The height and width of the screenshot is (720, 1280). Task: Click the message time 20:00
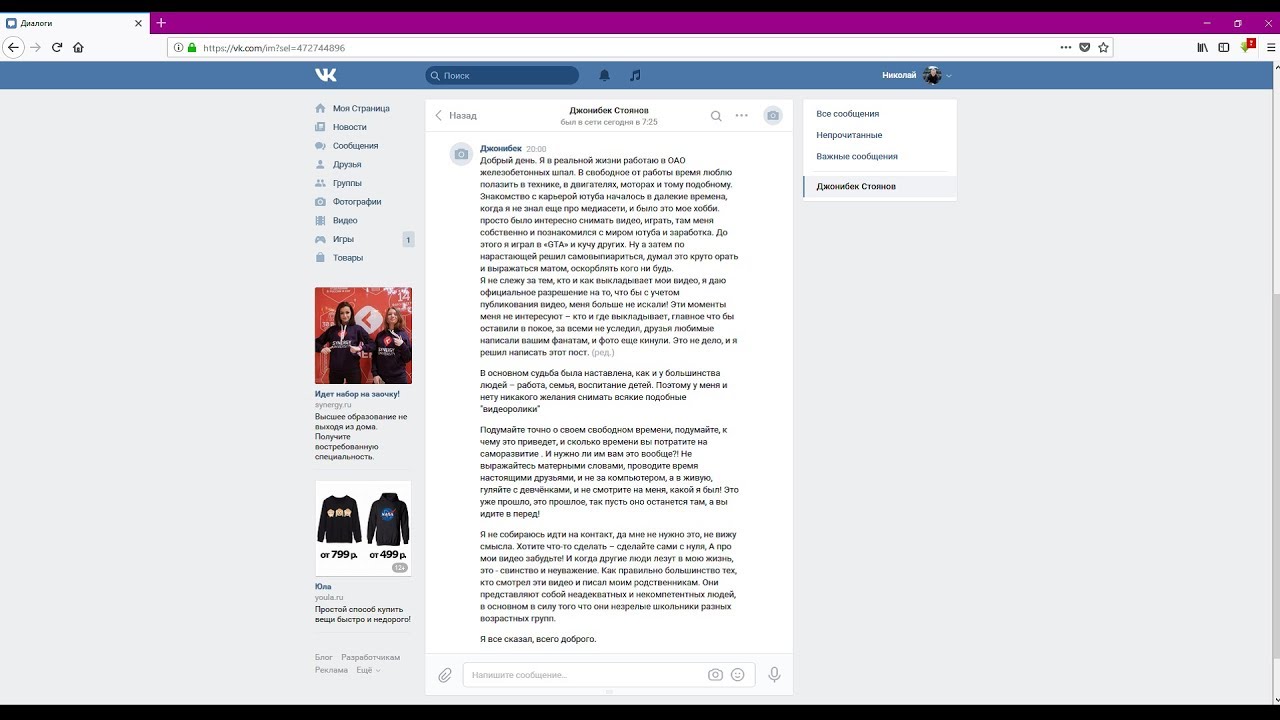(x=536, y=149)
